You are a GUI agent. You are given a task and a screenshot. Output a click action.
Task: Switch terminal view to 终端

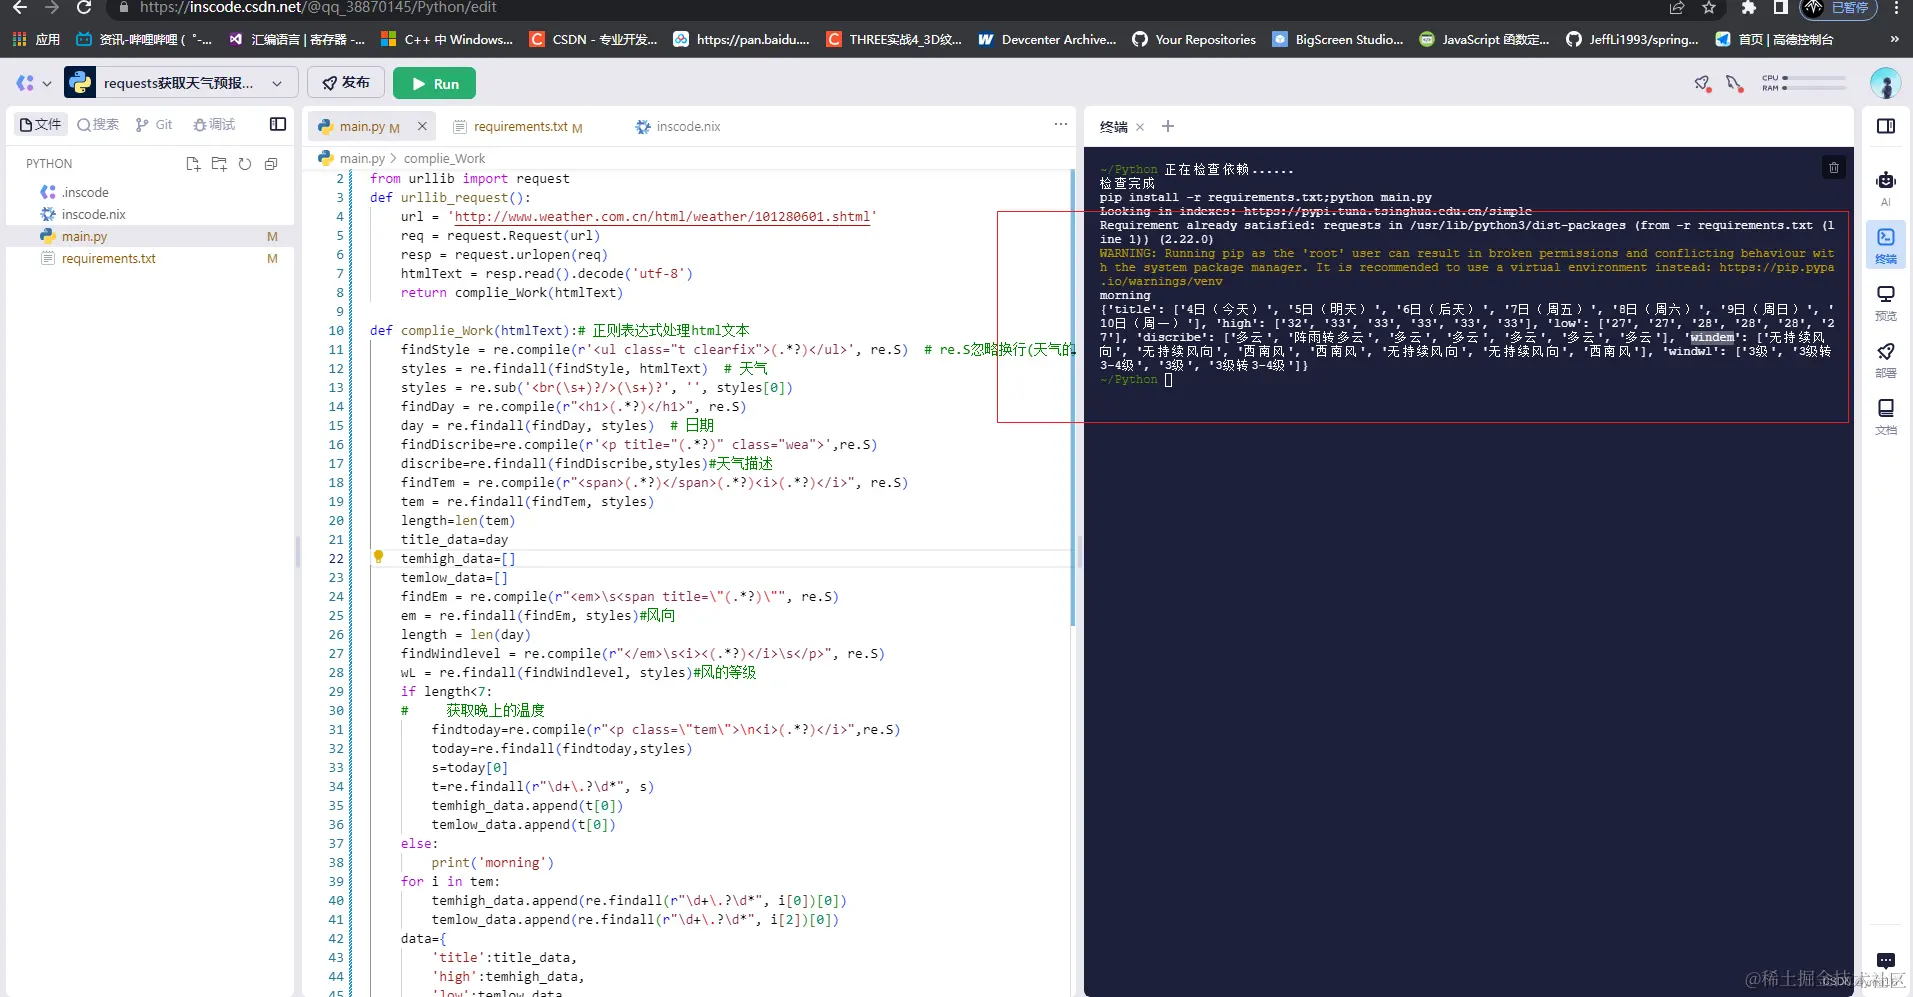tap(1113, 127)
